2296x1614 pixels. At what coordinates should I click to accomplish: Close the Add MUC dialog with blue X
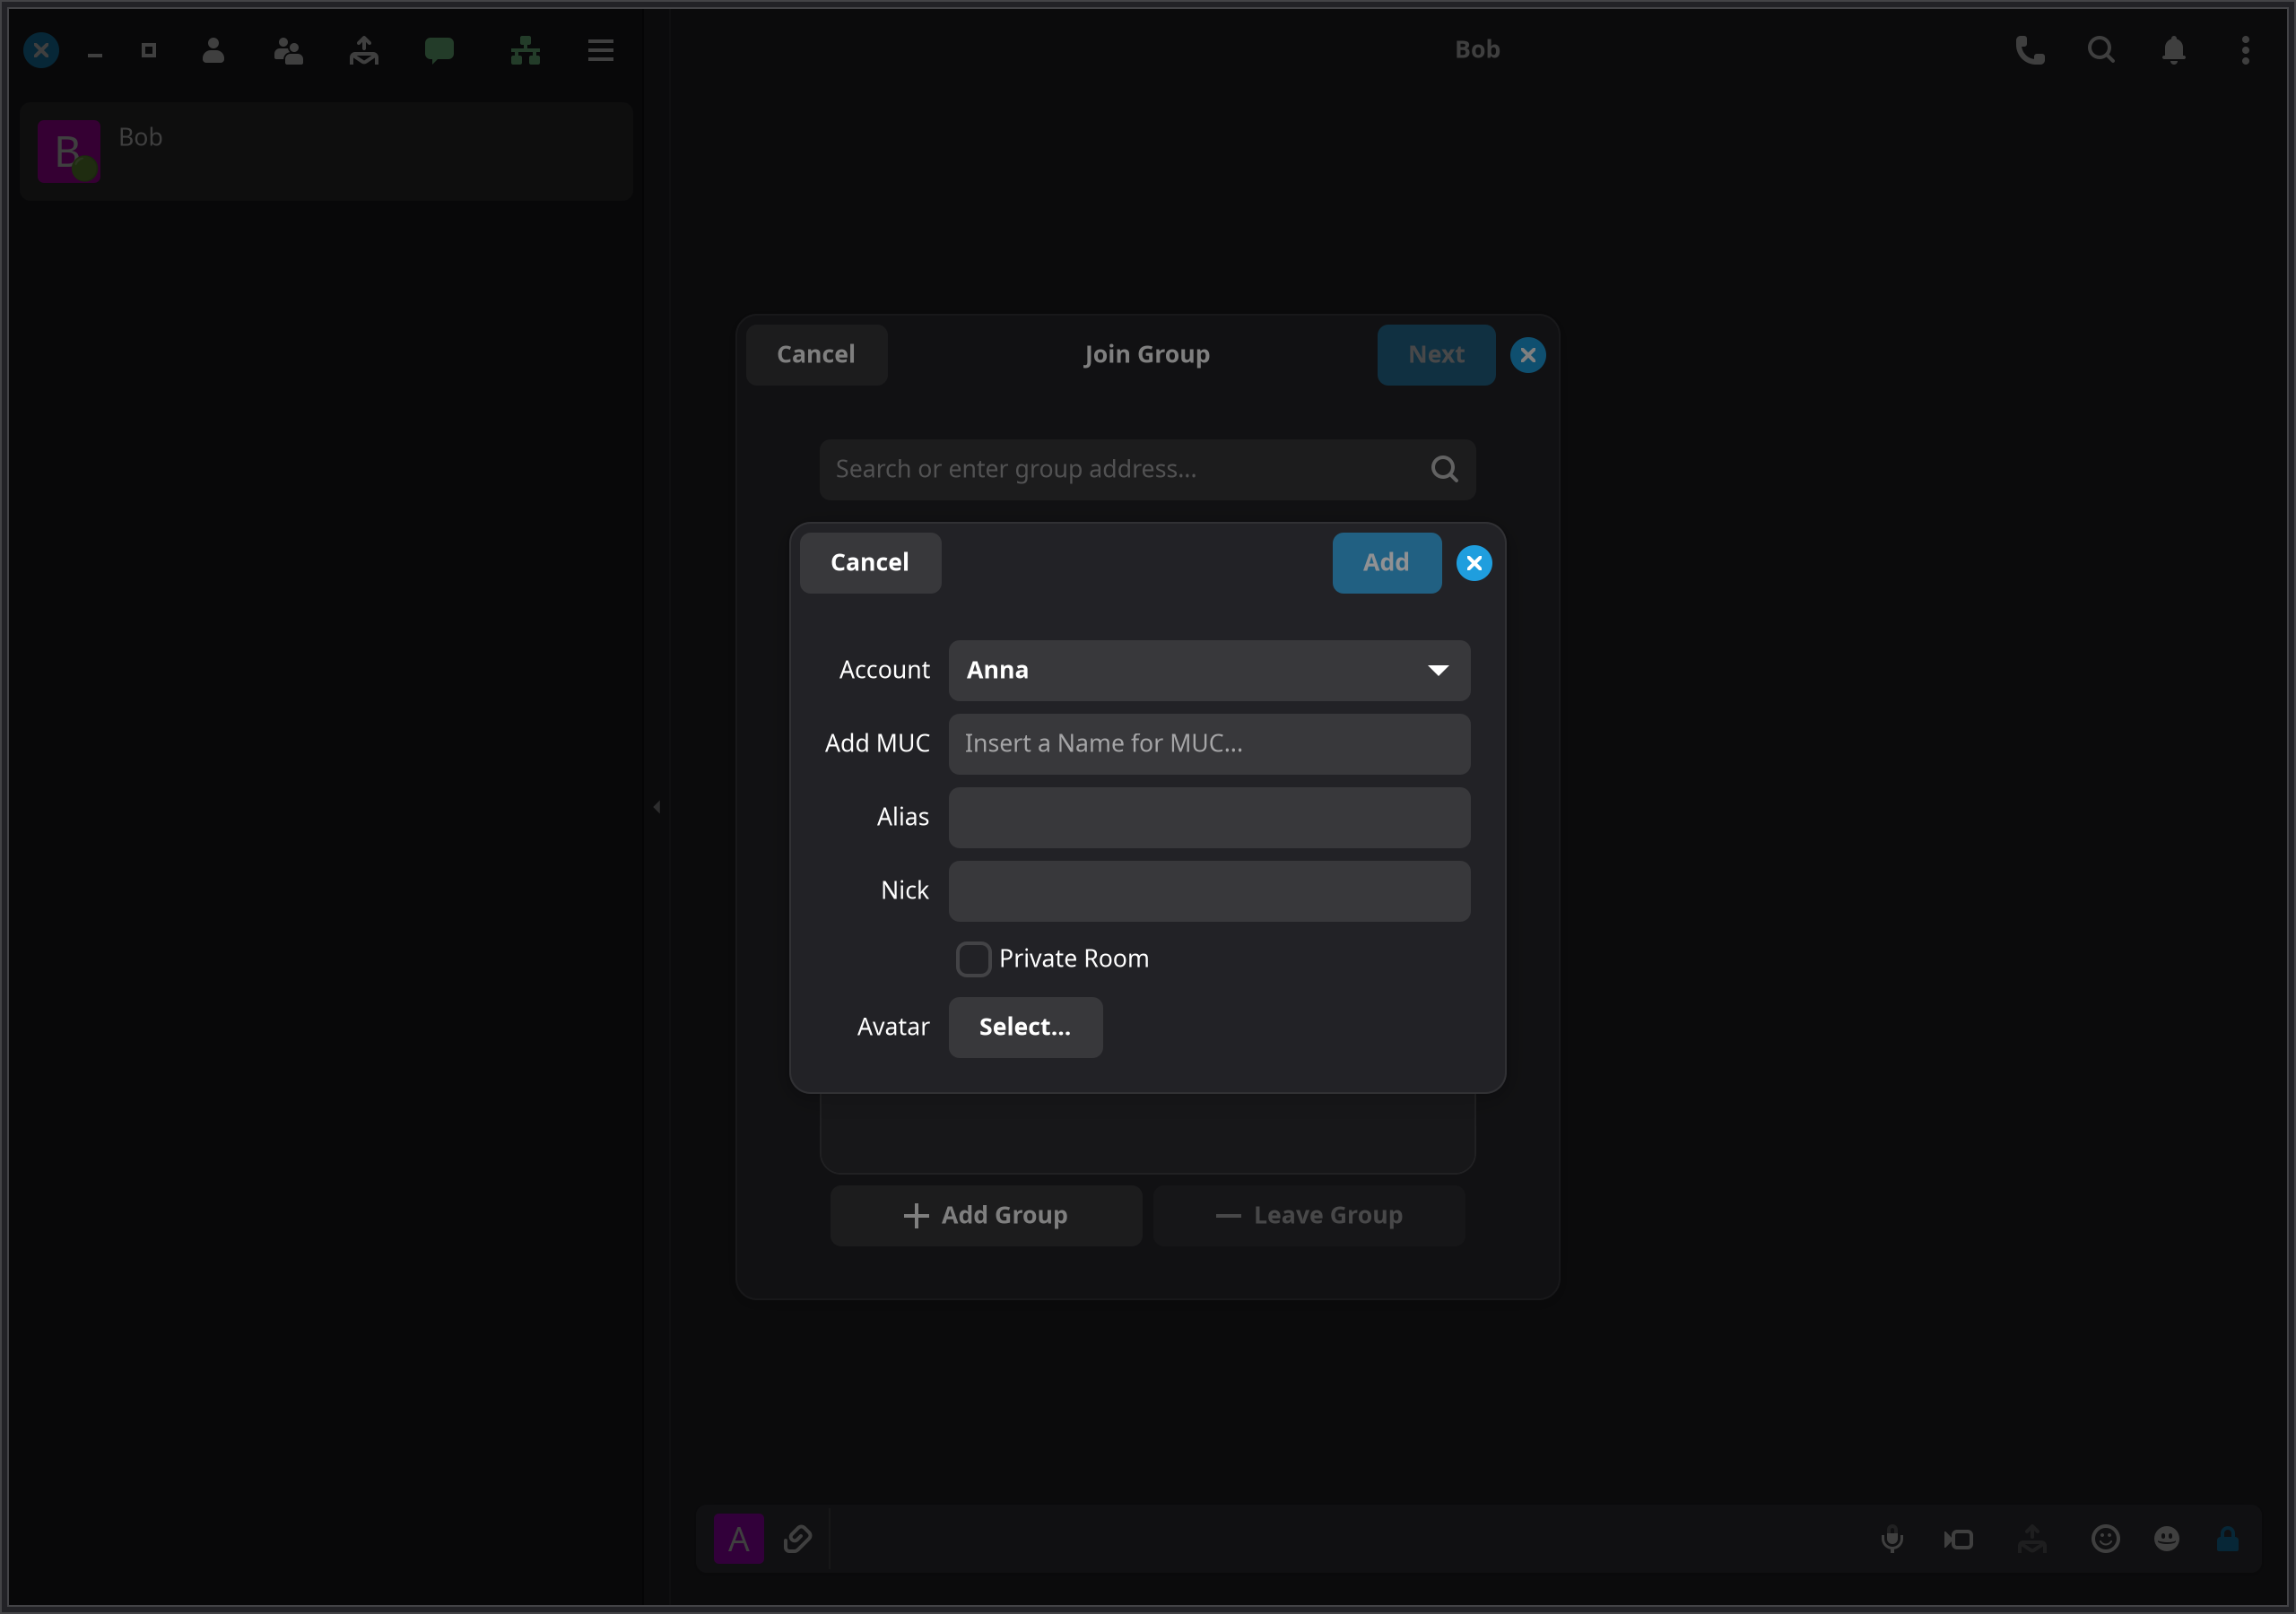point(1474,563)
